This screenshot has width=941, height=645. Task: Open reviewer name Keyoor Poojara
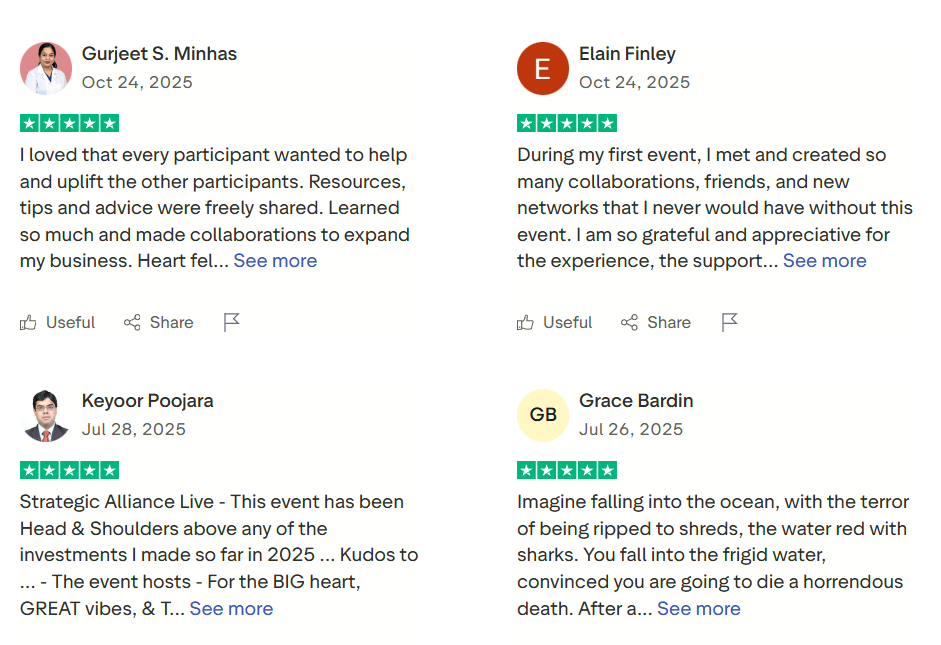148,401
